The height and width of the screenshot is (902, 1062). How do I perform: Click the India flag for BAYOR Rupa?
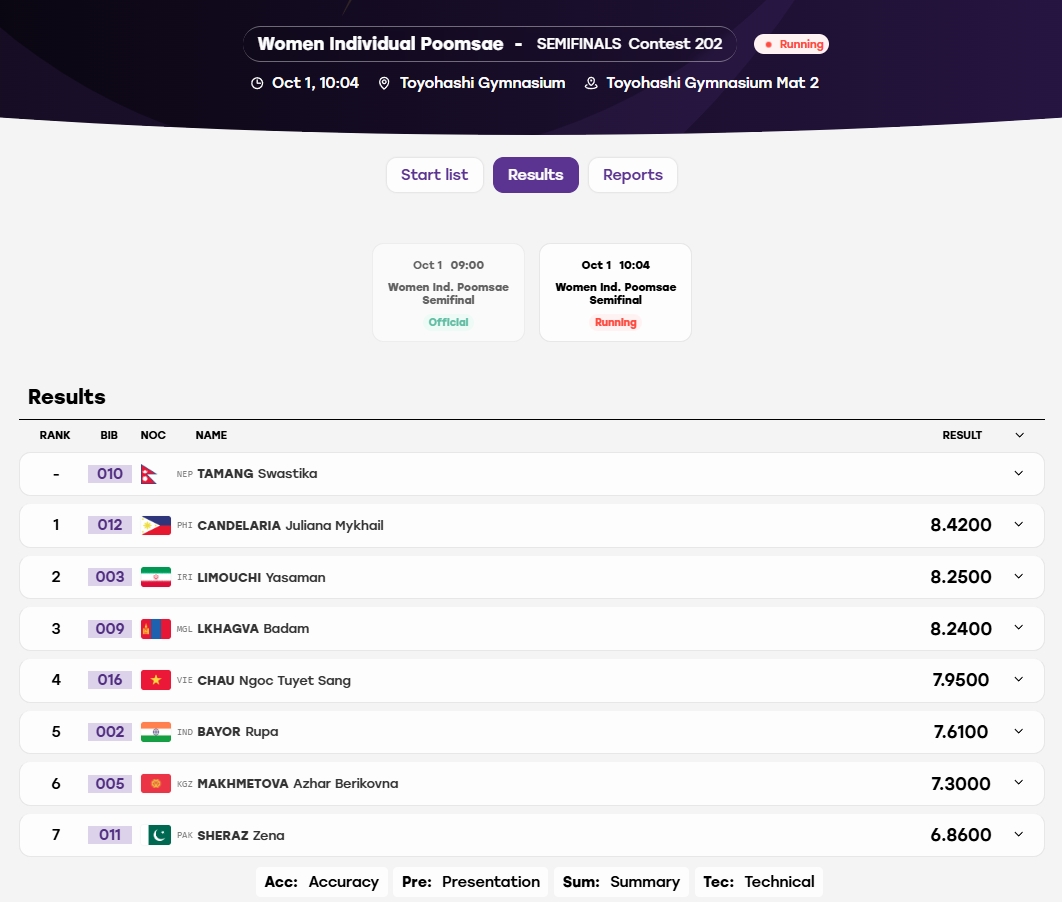156,732
